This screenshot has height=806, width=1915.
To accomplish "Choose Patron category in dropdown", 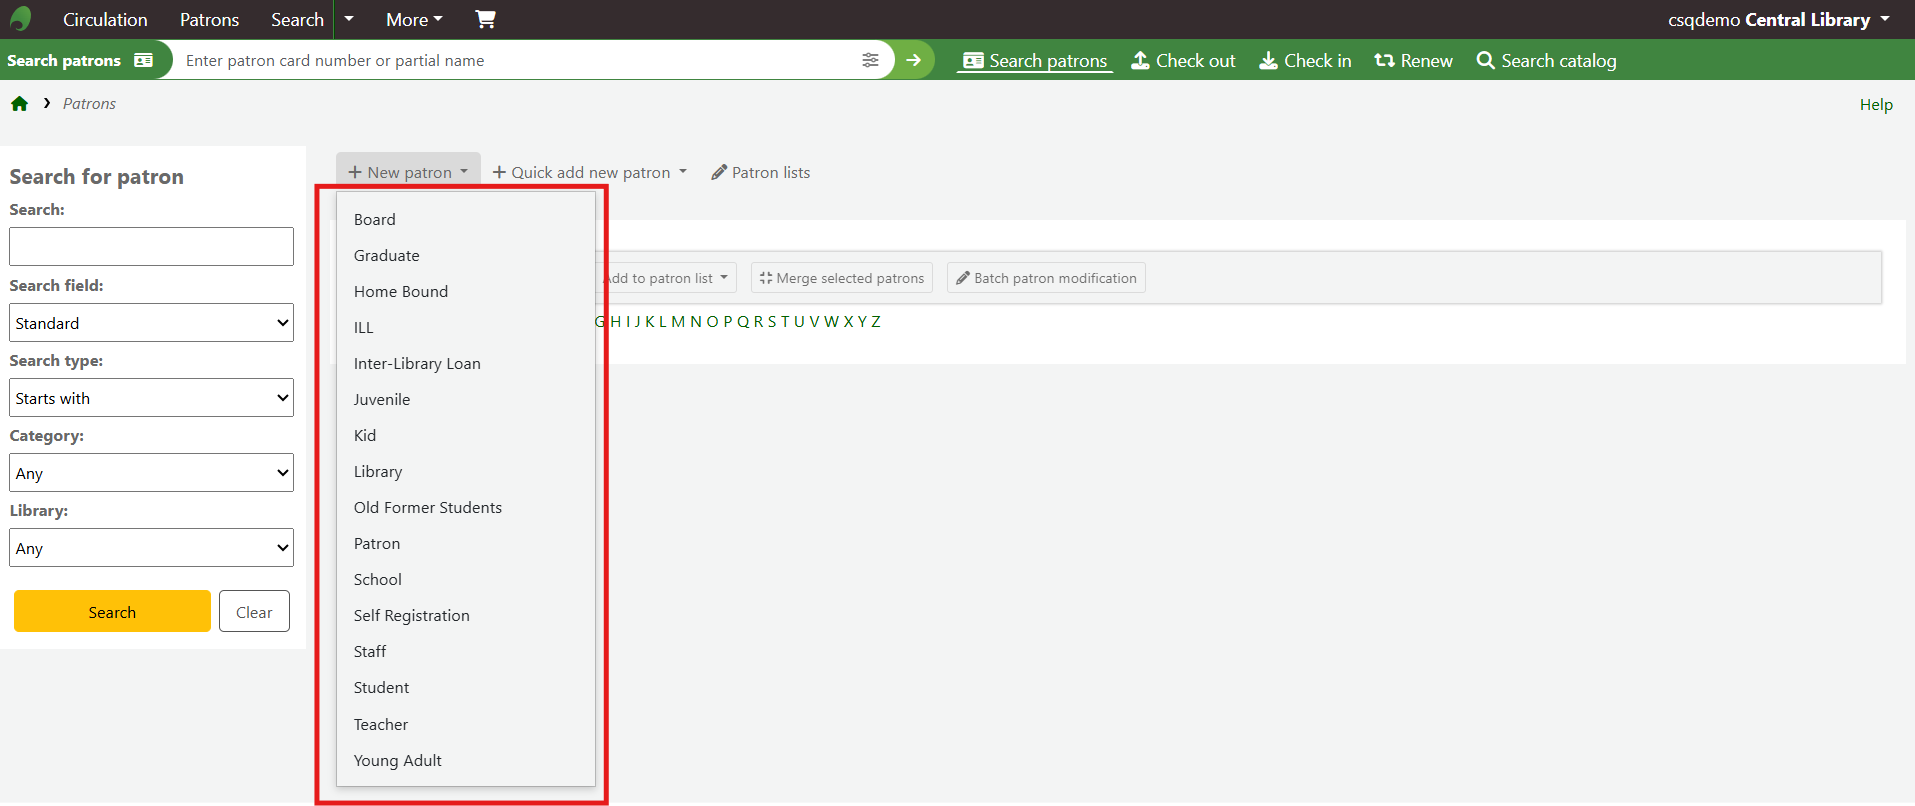I will click(466, 543).
